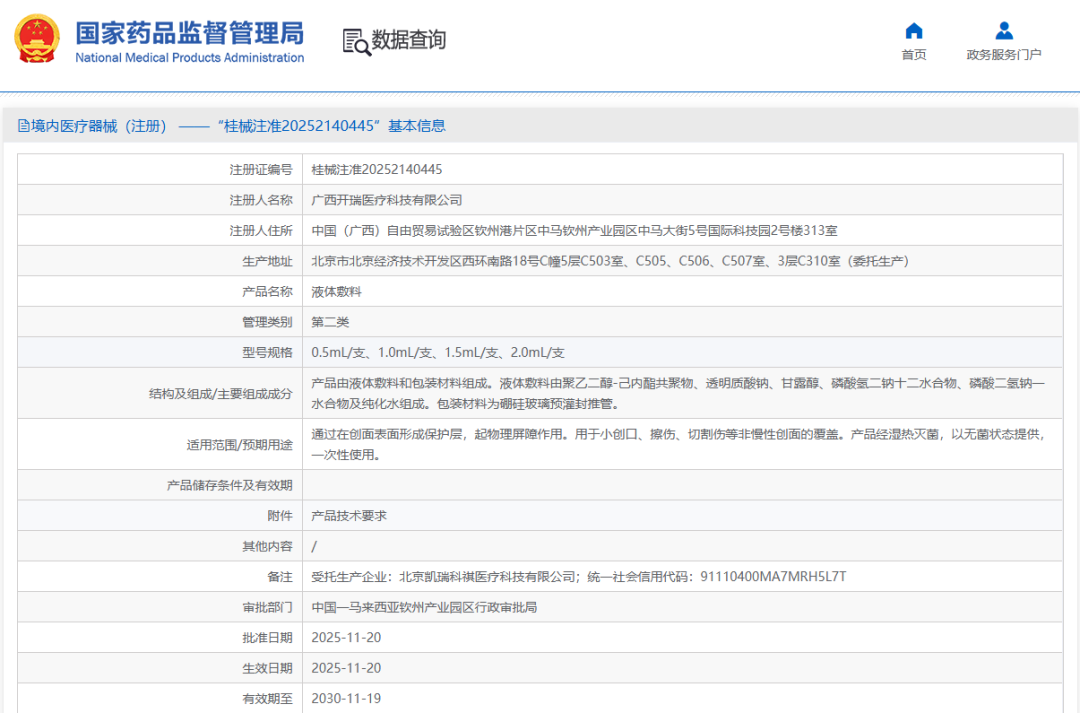This screenshot has height=713, width=1080.
Task: Select the 结构及组成 composition description text
Action: tap(678, 393)
